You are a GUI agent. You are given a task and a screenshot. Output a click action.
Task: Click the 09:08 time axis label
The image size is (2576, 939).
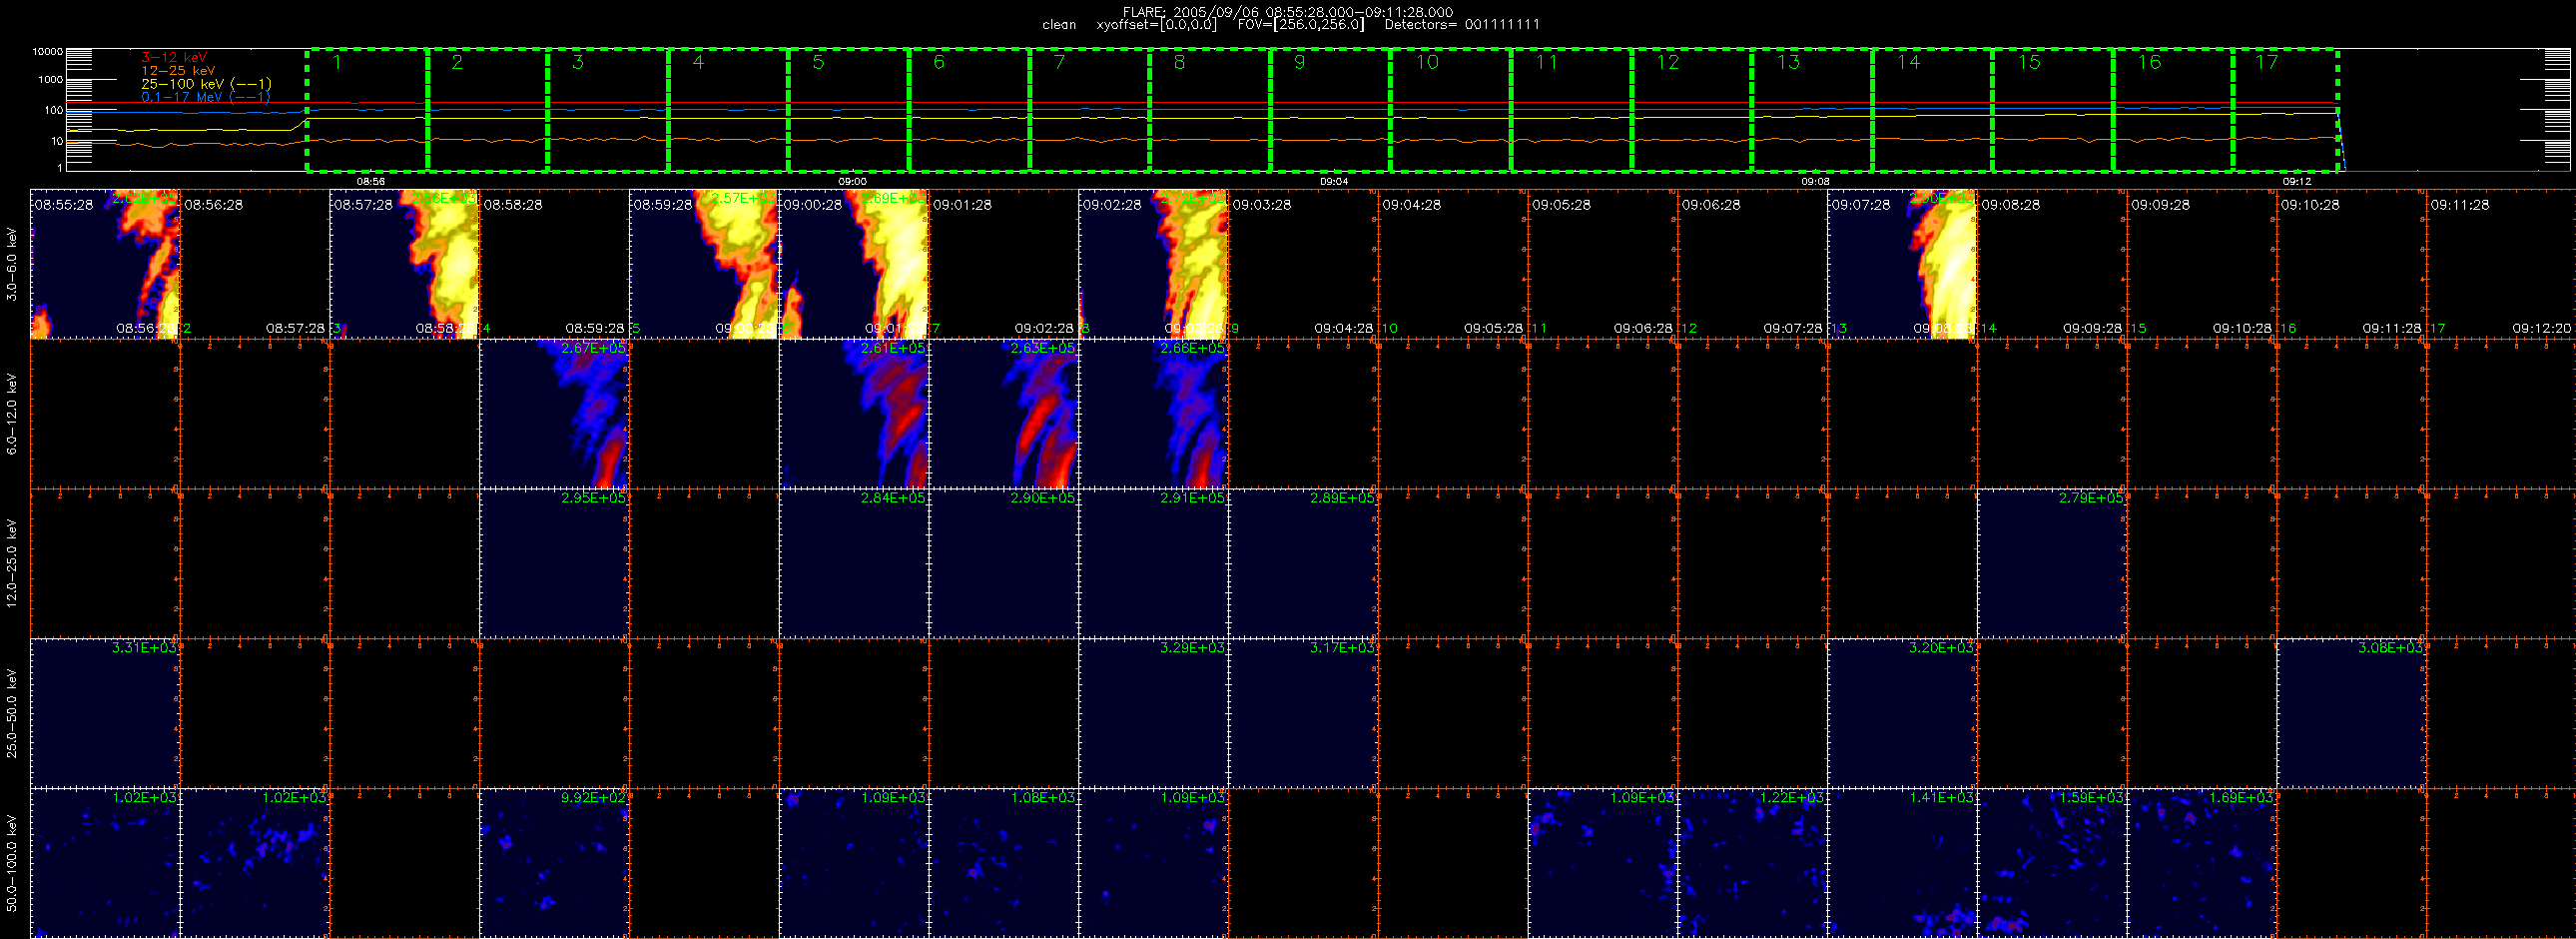1815,182
